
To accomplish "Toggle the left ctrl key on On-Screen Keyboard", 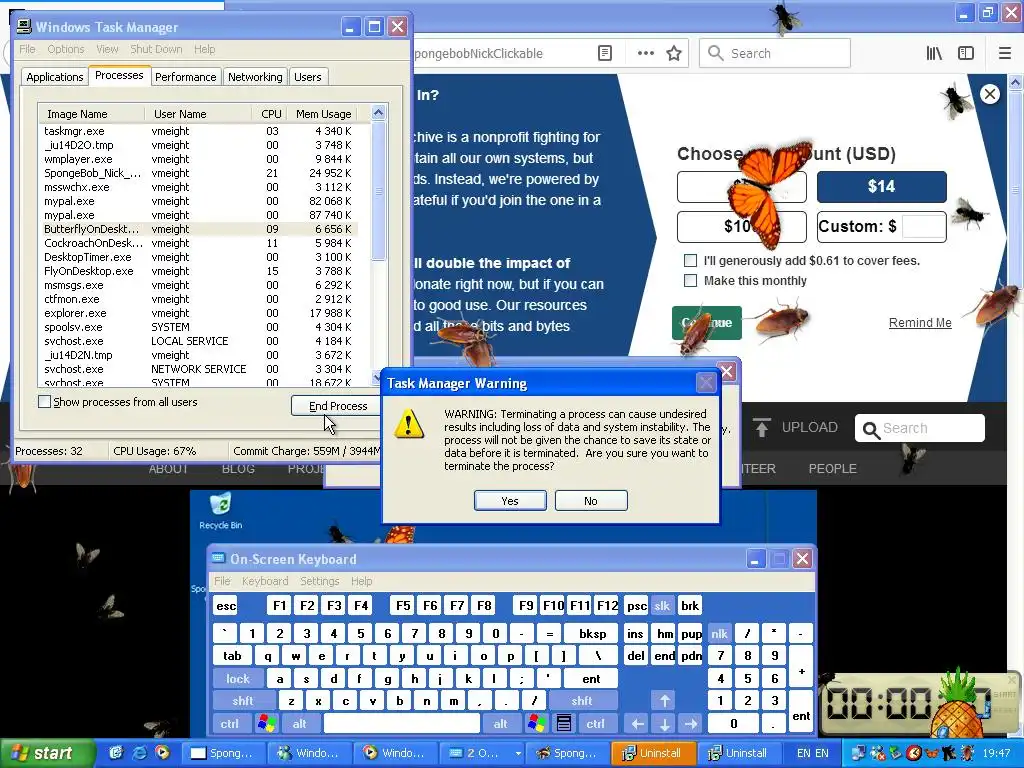I will tap(229, 724).
